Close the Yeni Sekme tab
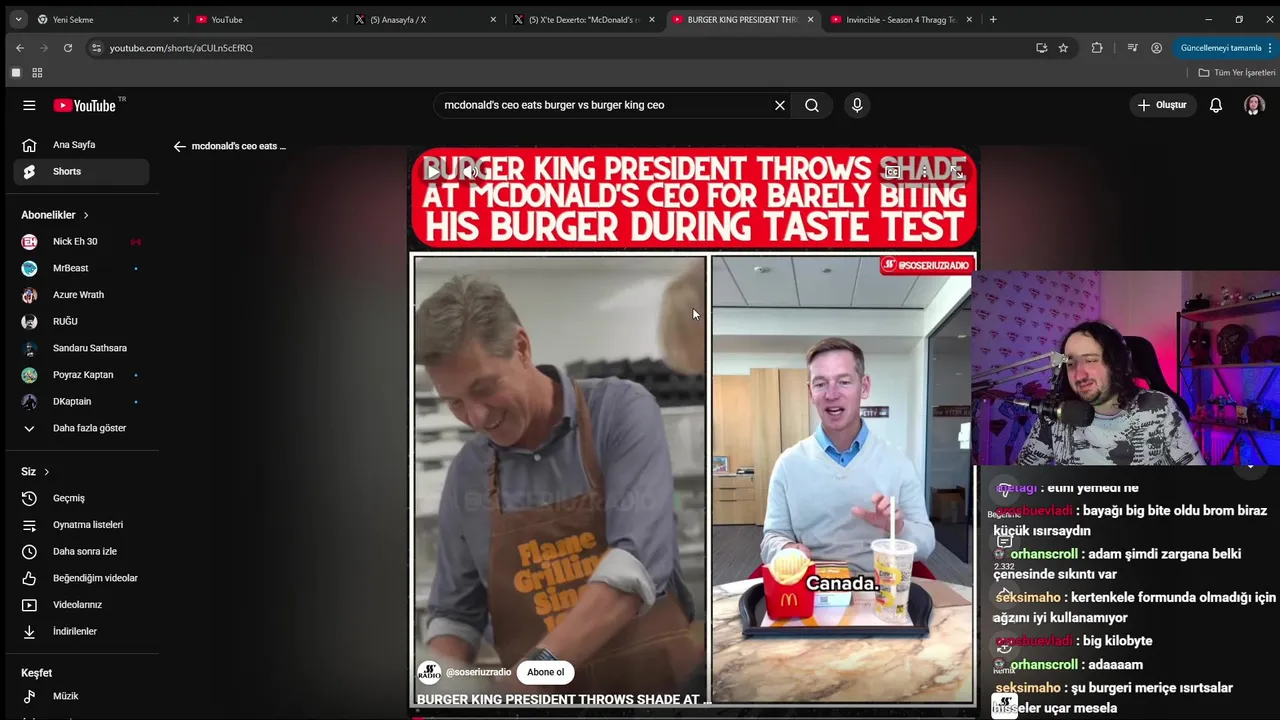 click(x=176, y=19)
